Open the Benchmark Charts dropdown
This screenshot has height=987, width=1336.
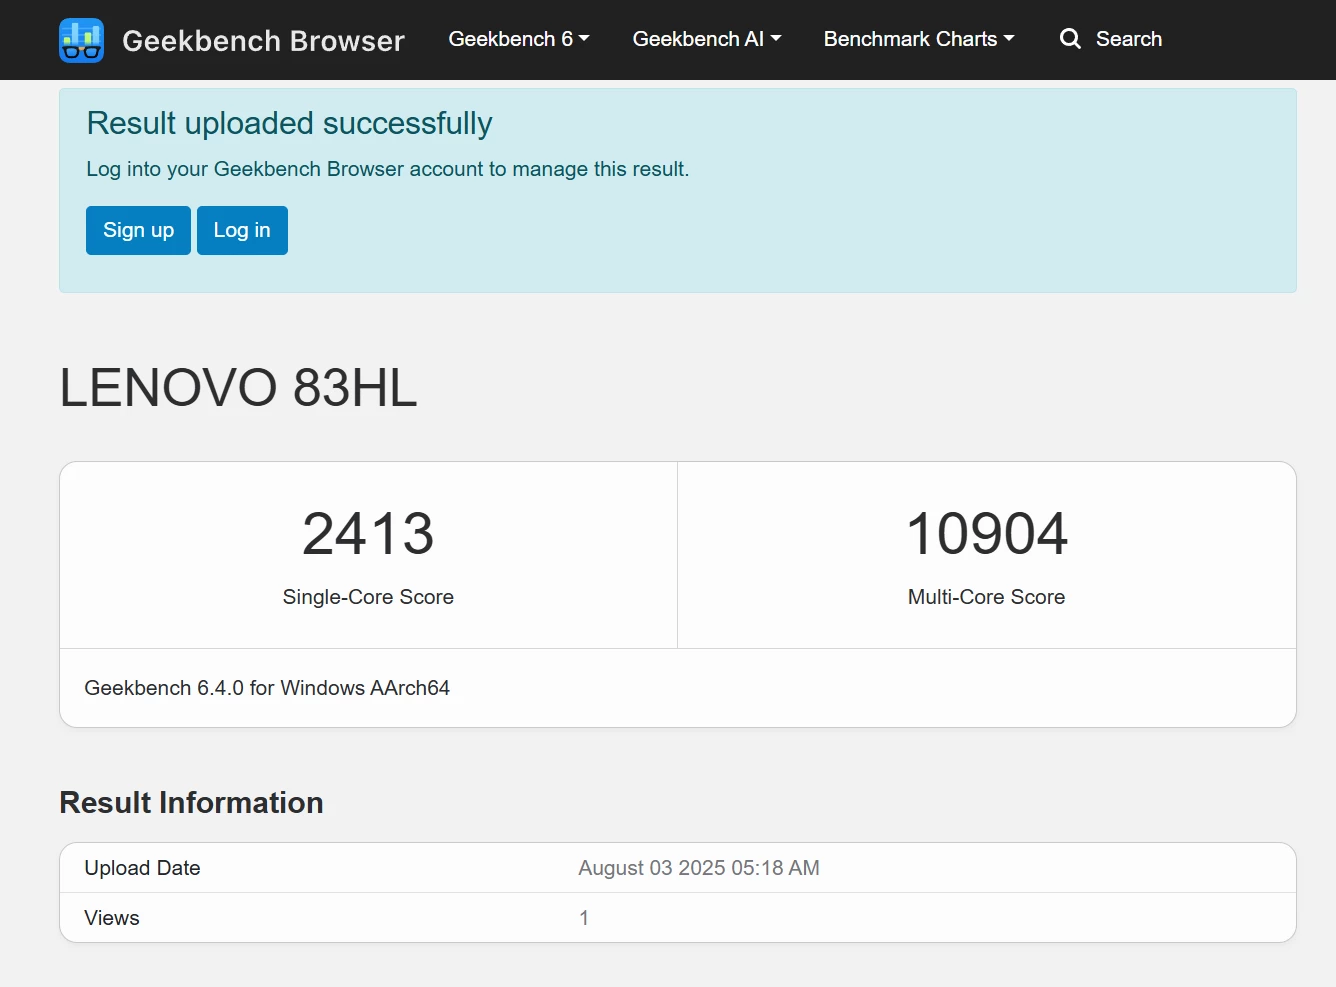(919, 39)
